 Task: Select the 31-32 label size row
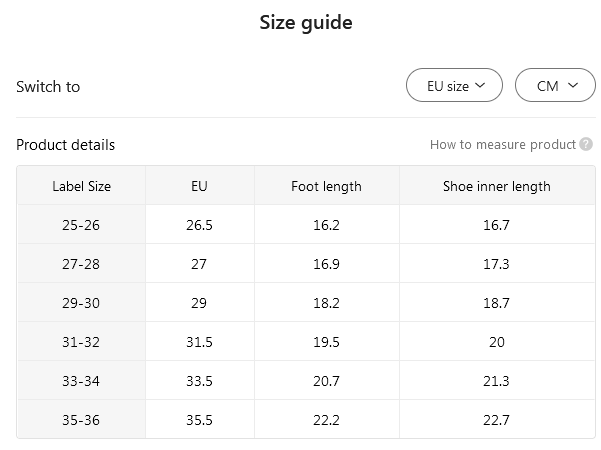click(x=81, y=342)
